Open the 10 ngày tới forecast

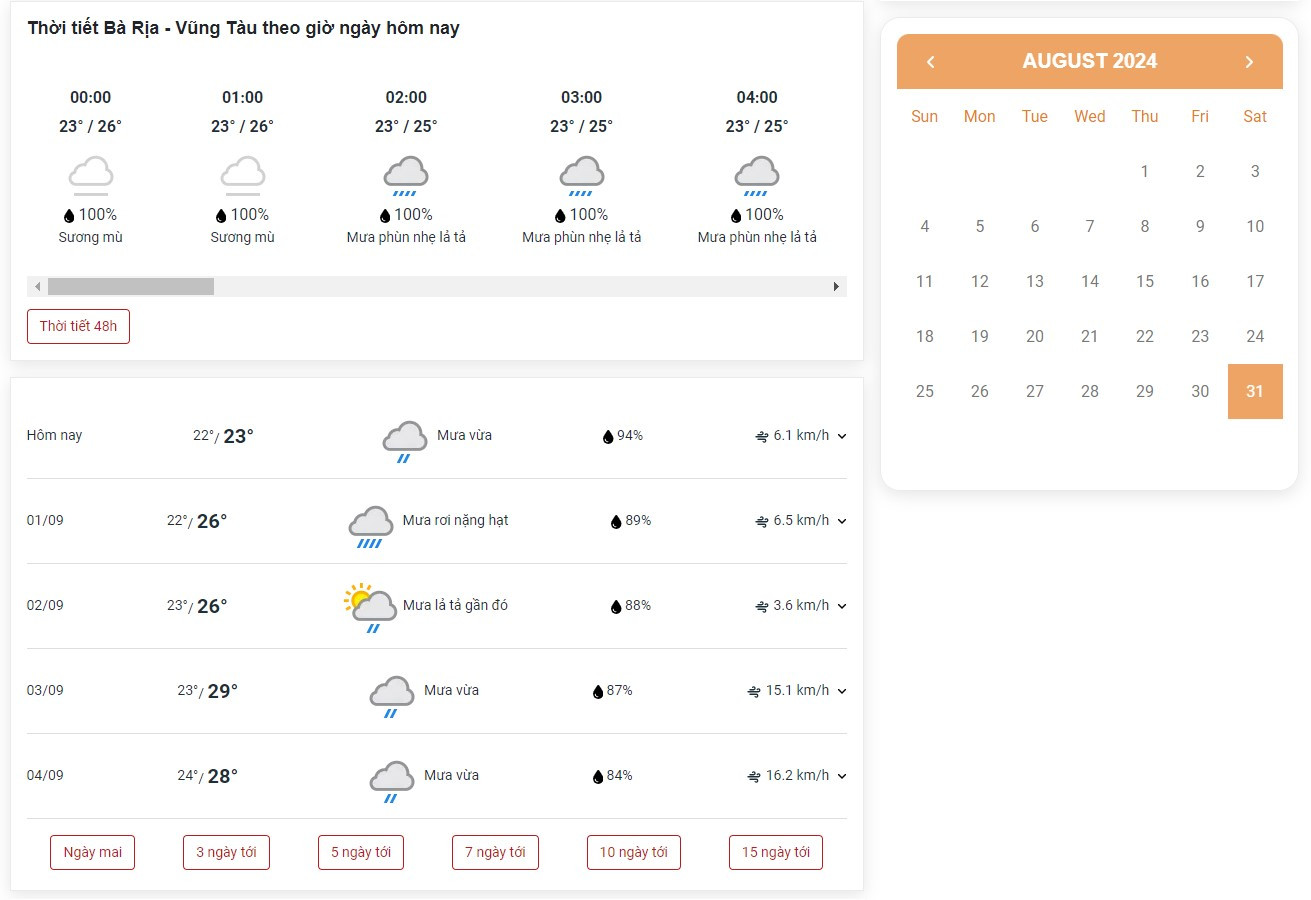click(634, 852)
